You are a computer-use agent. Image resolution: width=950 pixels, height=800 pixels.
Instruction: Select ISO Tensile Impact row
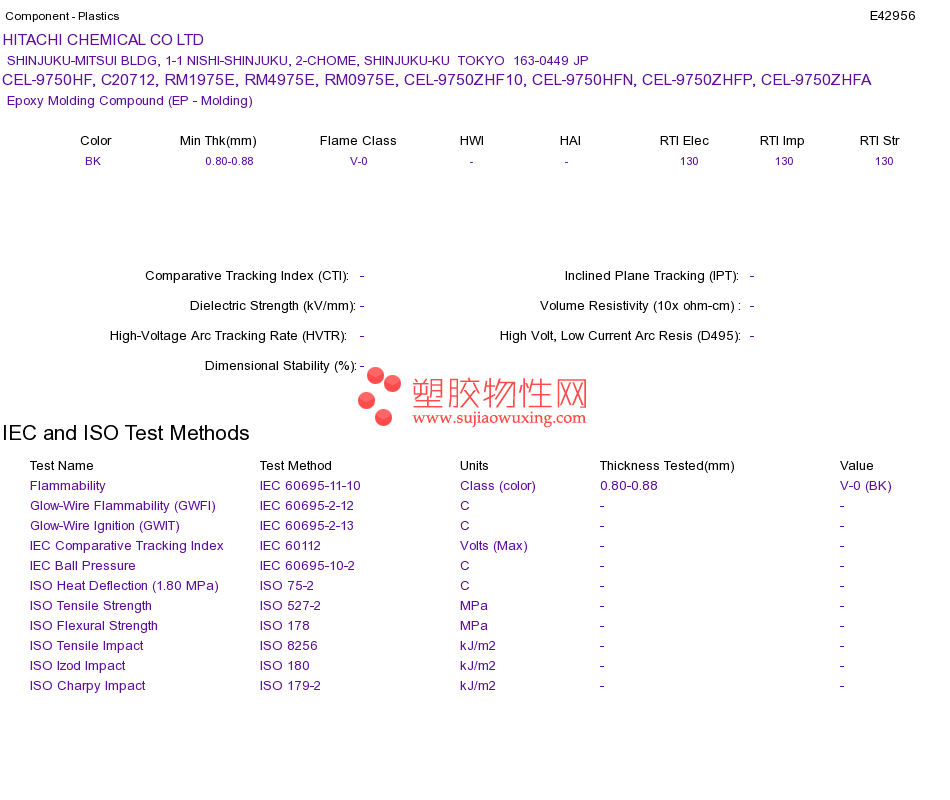(87, 646)
